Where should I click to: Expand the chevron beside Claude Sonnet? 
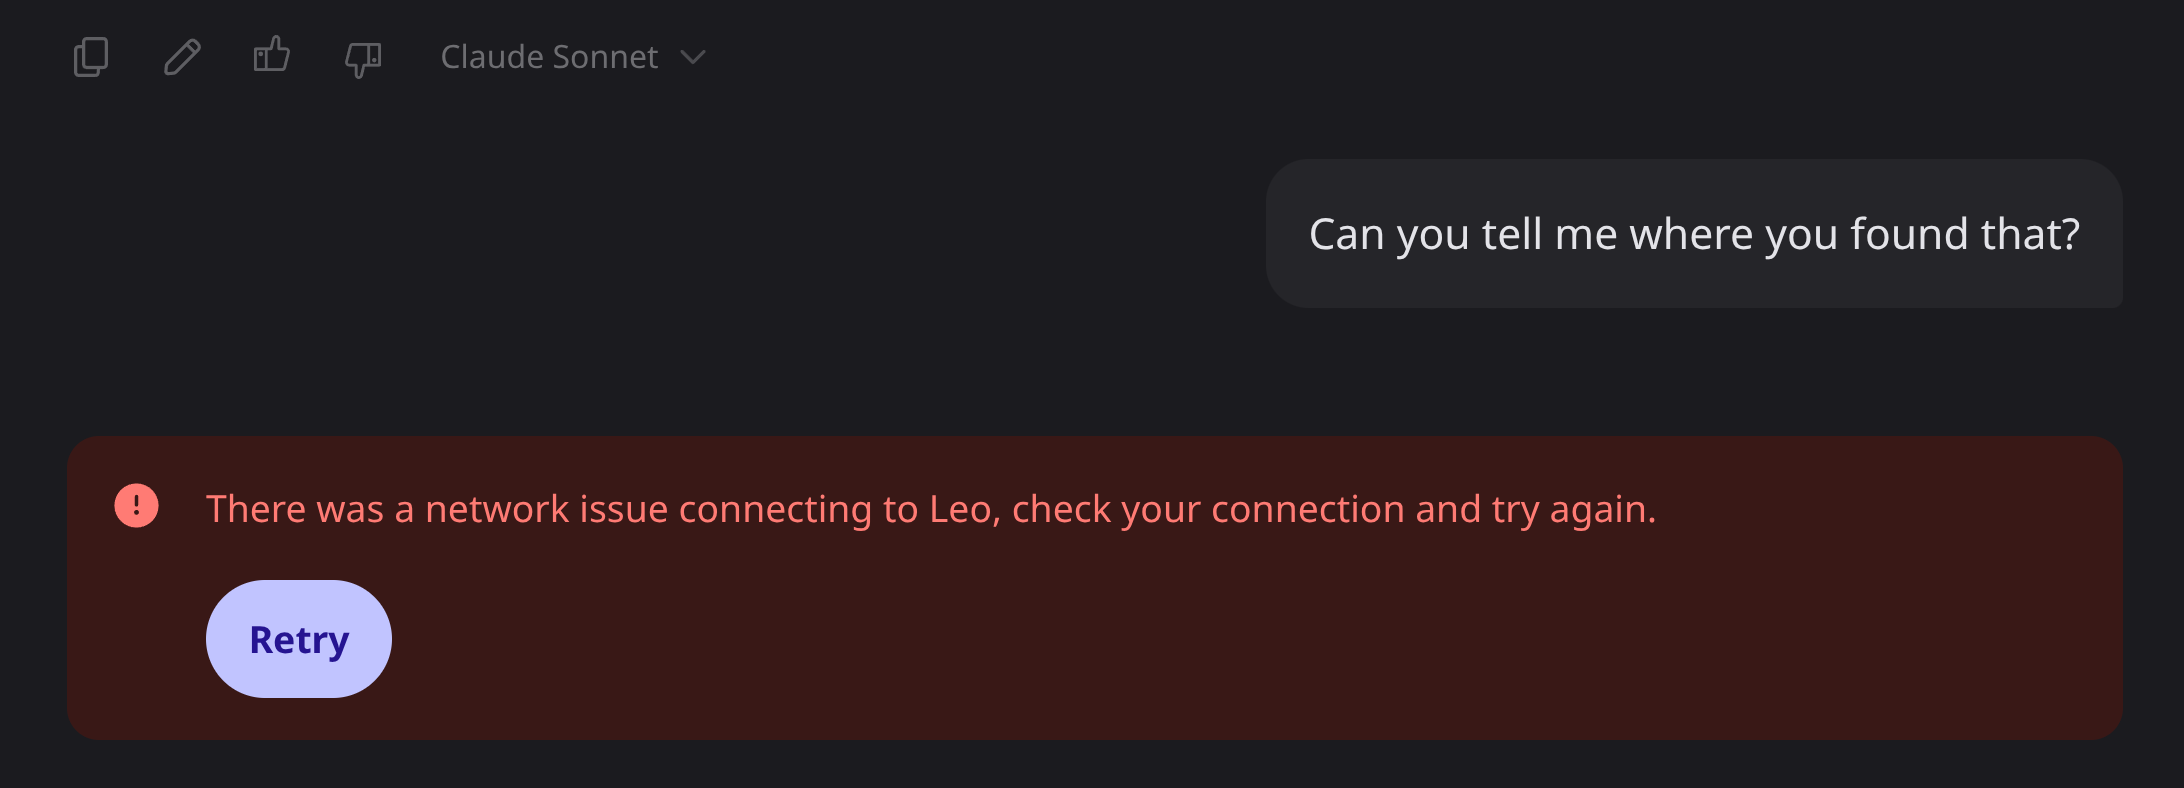tap(693, 57)
